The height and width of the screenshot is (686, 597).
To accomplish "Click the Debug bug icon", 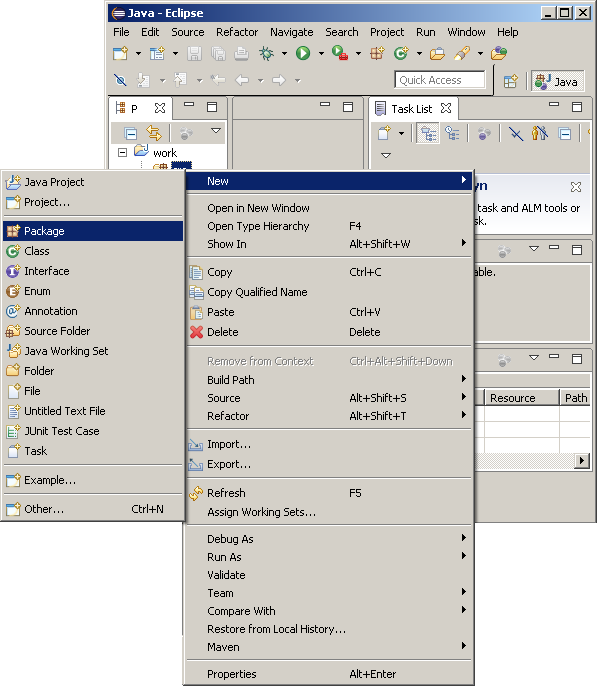I will click(x=266, y=53).
